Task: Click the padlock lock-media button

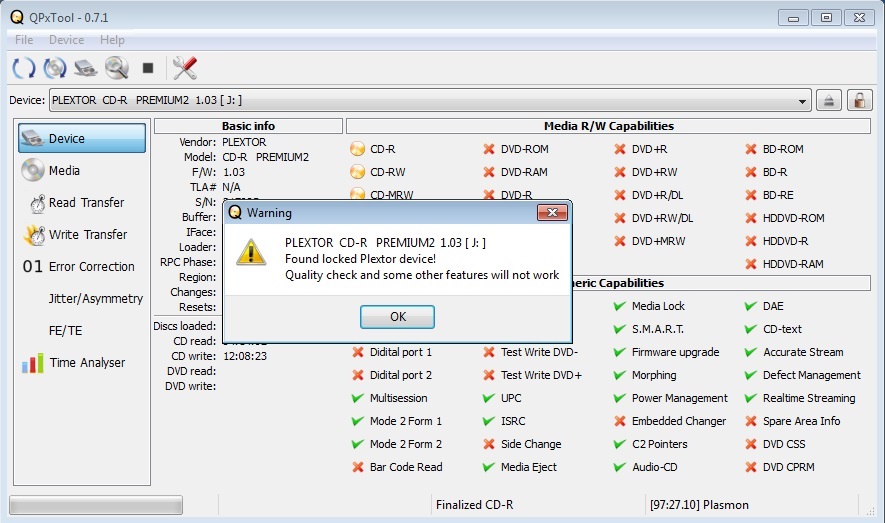Action: (x=859, y=100)
